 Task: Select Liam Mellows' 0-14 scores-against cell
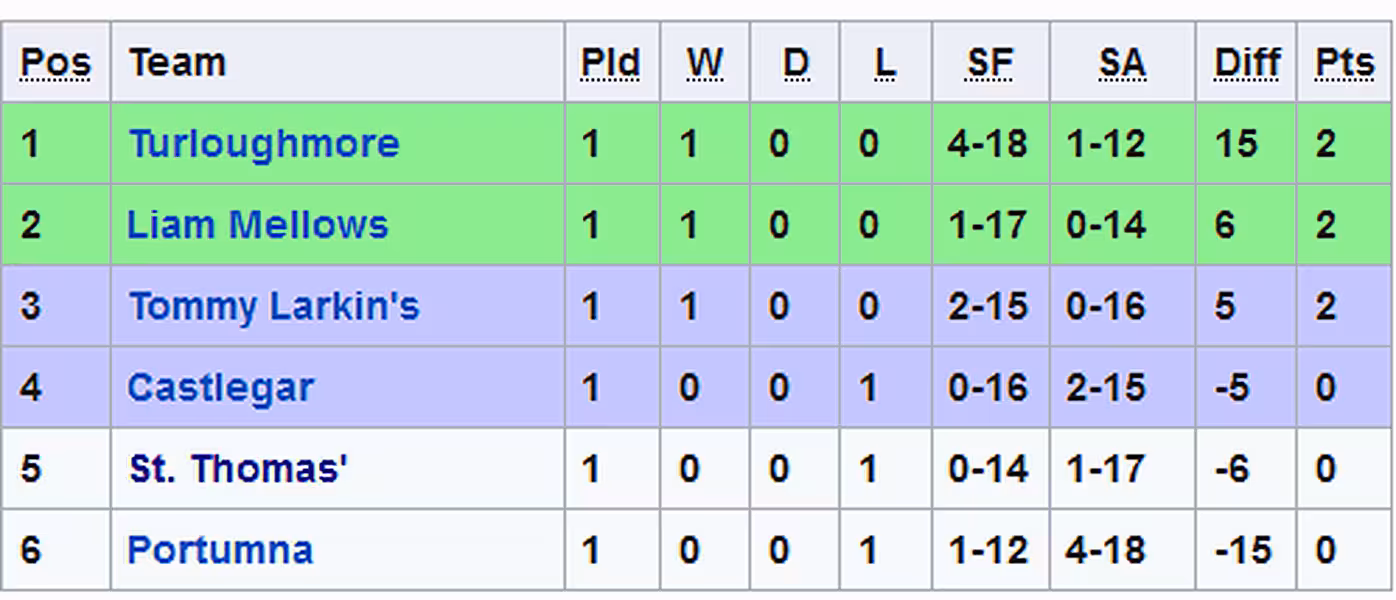coord(1122,225)
